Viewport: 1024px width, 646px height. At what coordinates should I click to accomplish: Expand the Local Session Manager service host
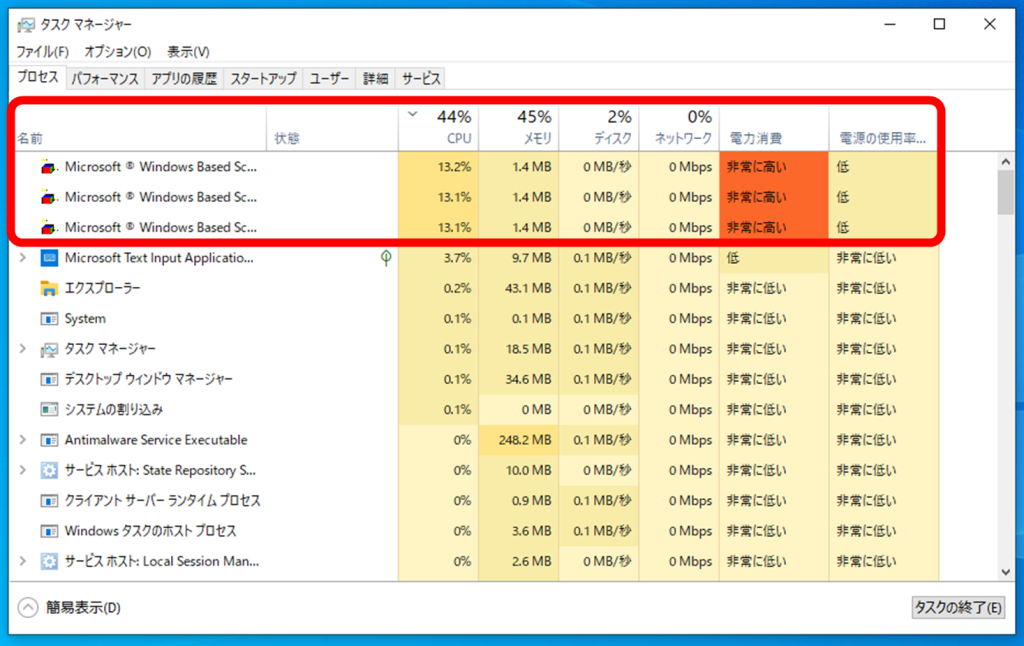click(x=23, y=561)
